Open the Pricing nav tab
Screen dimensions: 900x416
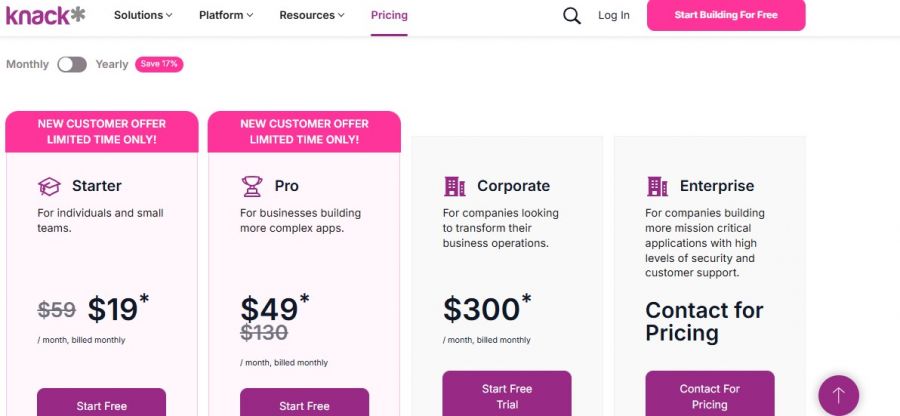click(389, 15)
